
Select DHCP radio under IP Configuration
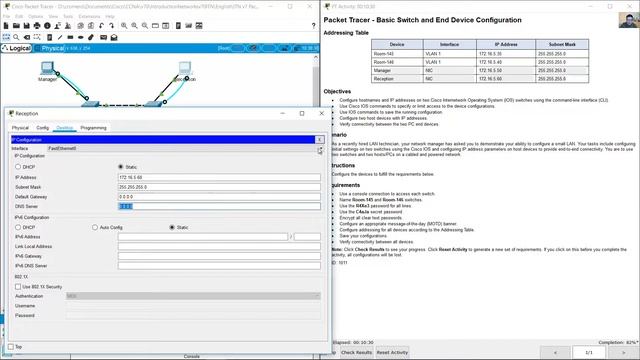point(18,167)
